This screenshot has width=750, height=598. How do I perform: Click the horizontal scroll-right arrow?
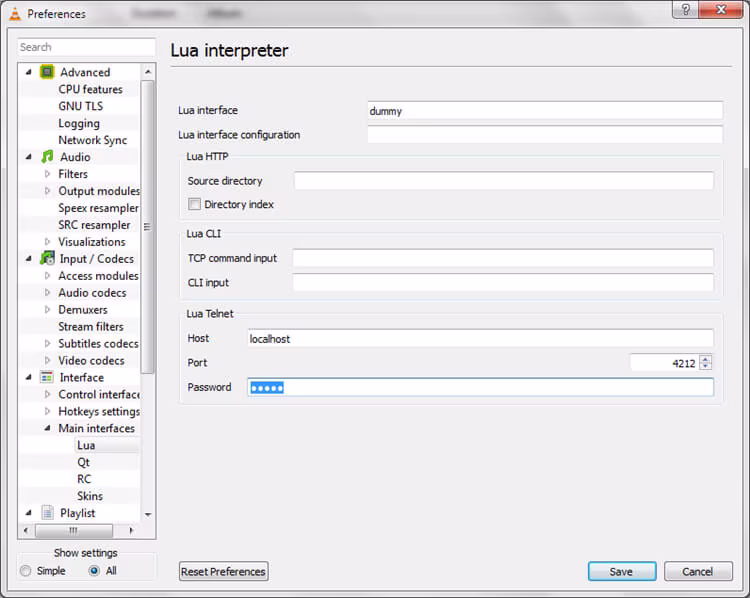(x=131, y=530)
